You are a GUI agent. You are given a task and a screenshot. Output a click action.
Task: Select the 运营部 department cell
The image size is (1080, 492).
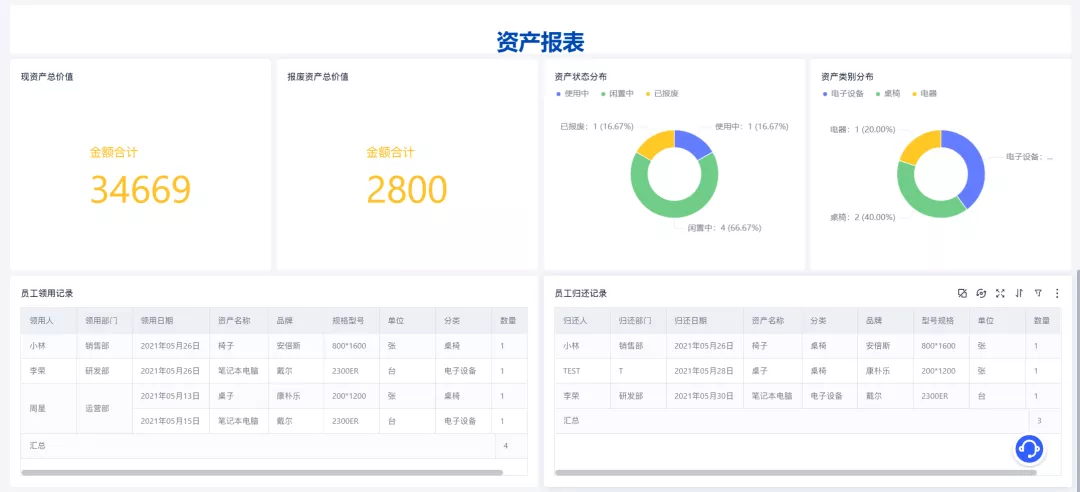click(x=104, y=409)
